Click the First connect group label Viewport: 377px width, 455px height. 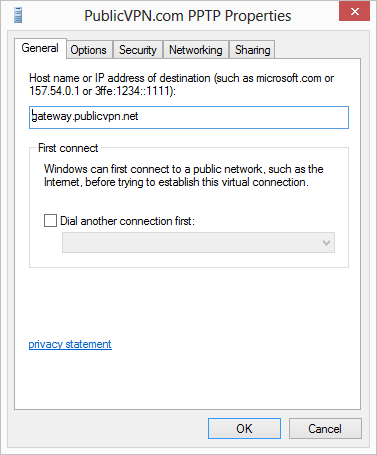pyautogui.click(x=68, y=148)
